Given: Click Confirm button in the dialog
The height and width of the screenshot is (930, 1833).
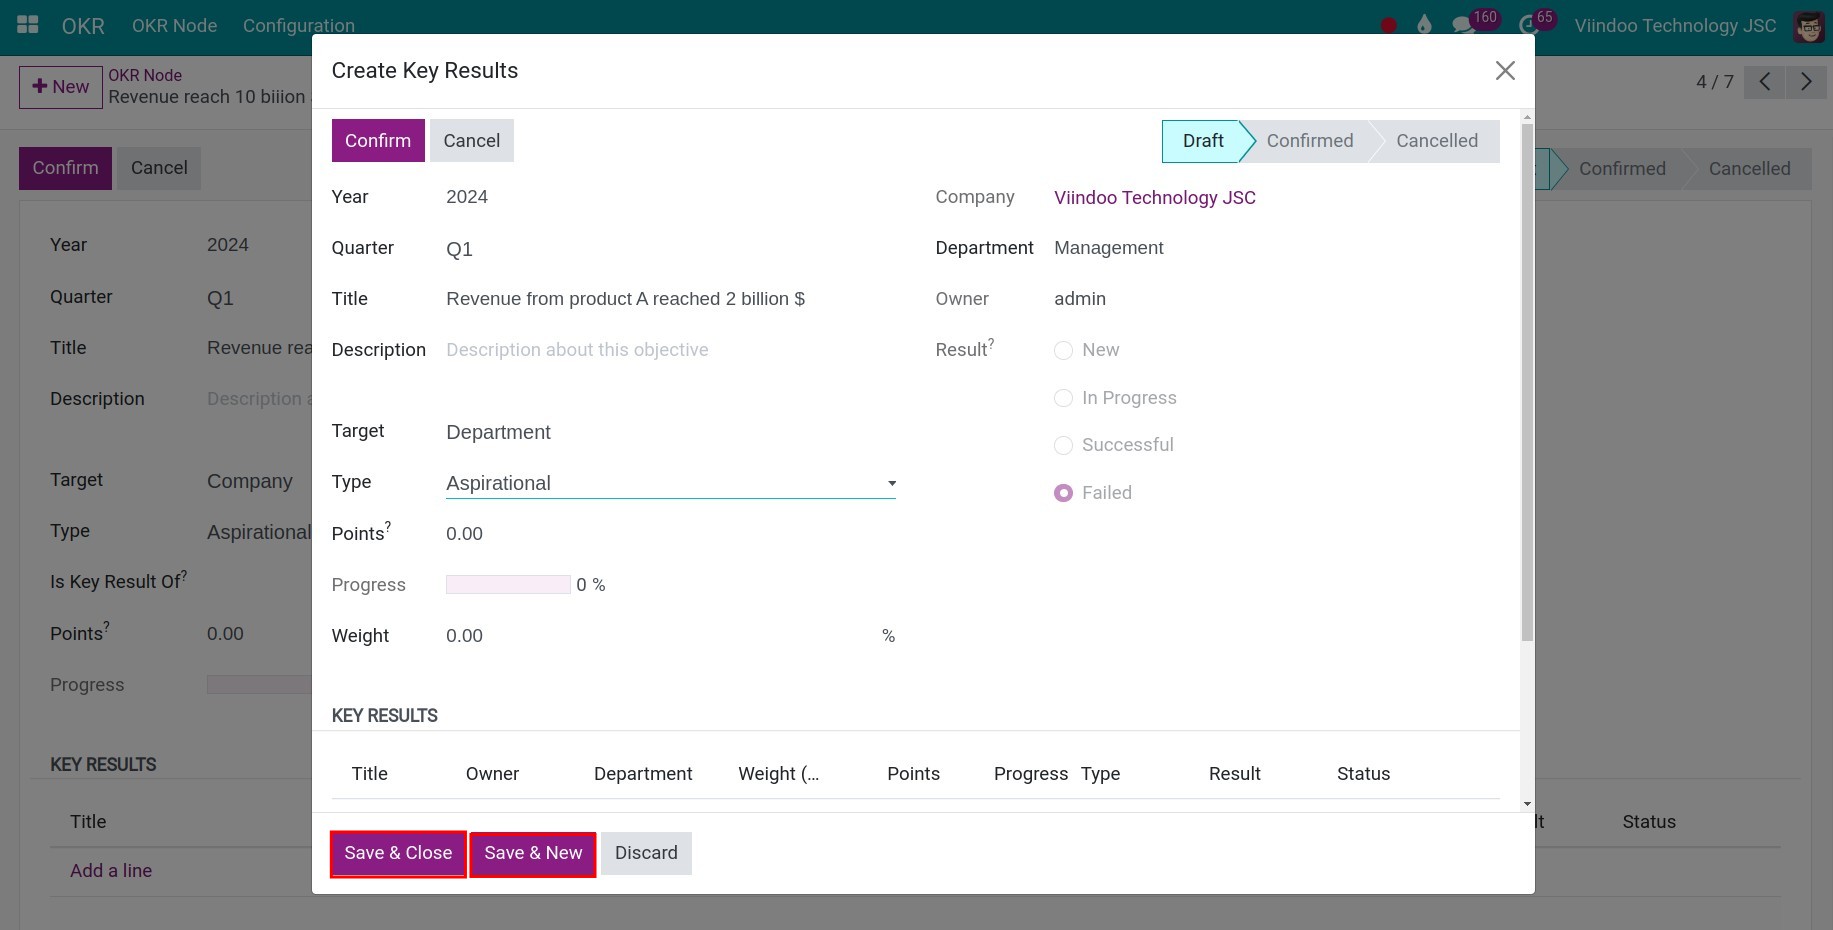Looking at the screenshot, I should 378,141.
